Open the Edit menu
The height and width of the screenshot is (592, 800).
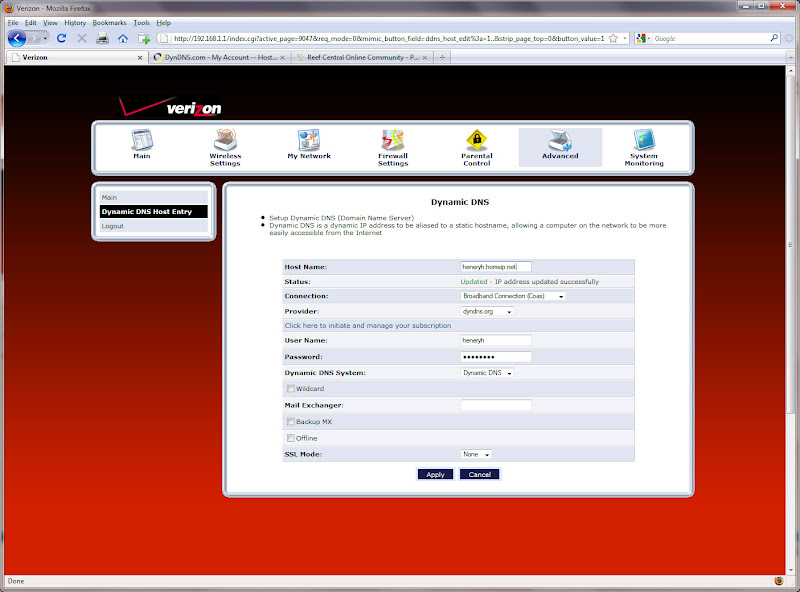pyautogui.click(x=31, y=22)
